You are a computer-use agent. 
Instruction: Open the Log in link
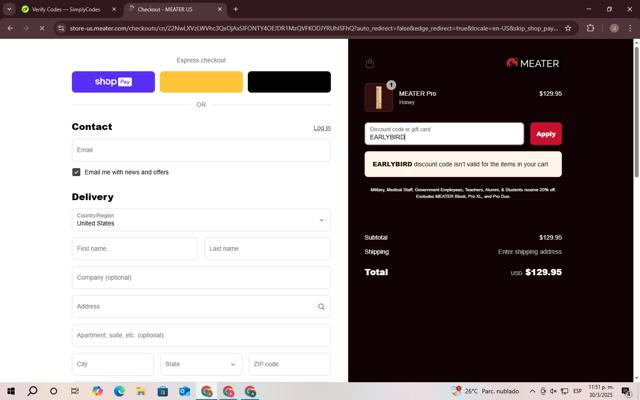[322, 128]
